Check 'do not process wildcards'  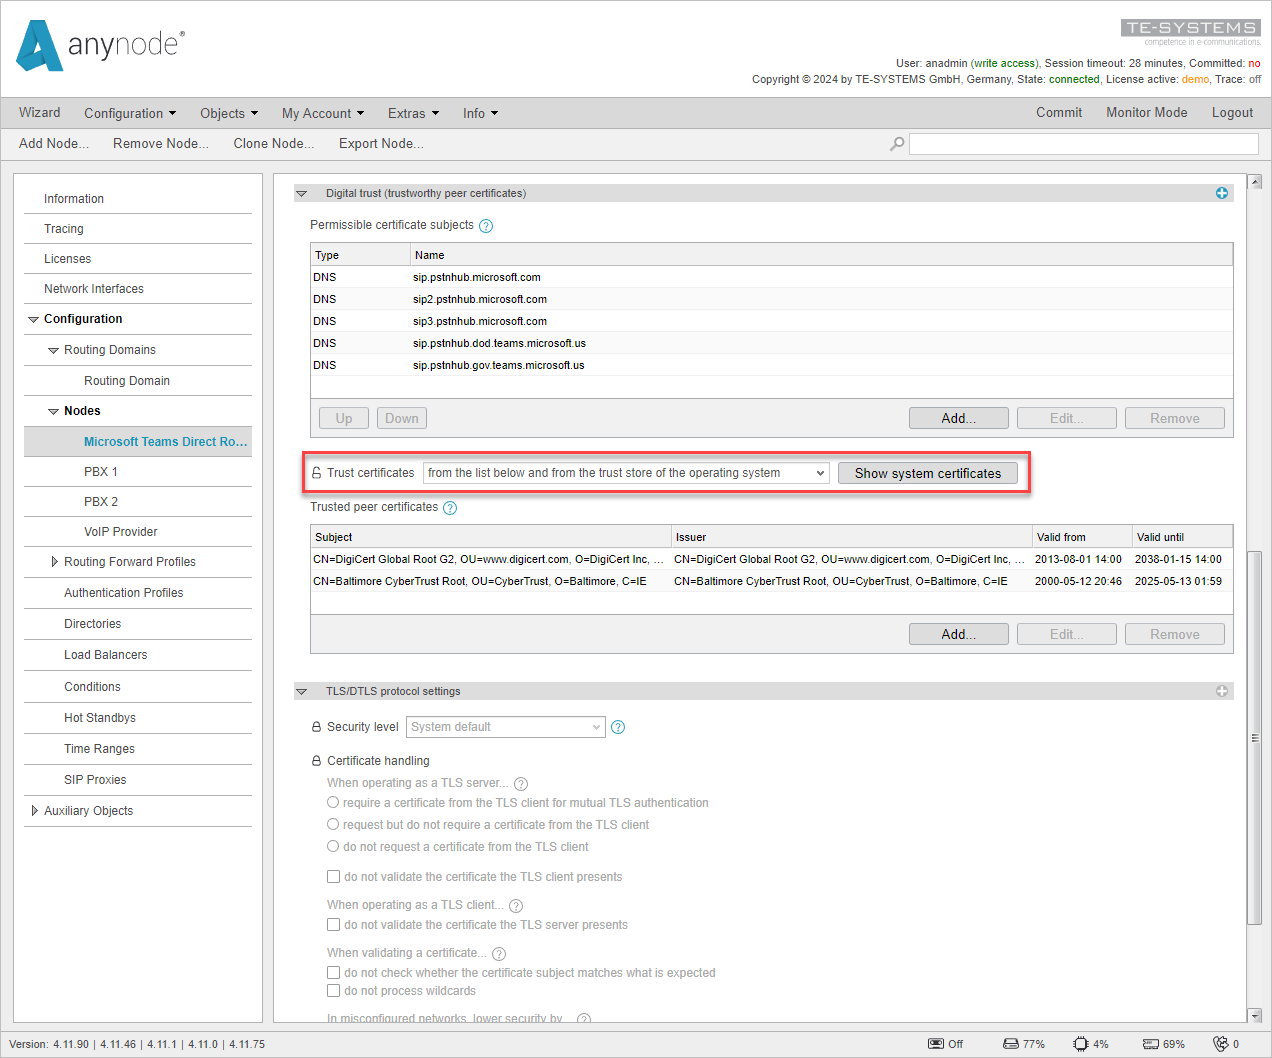point(334,991)
